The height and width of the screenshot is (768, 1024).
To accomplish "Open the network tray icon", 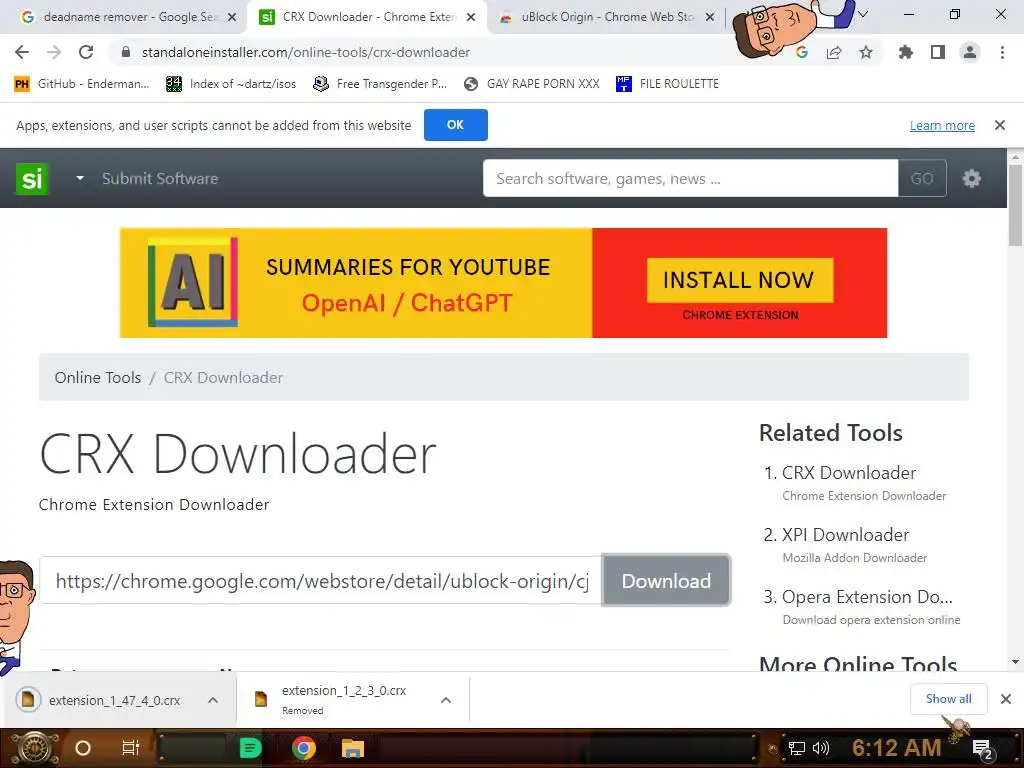I will tap(796, 748).
